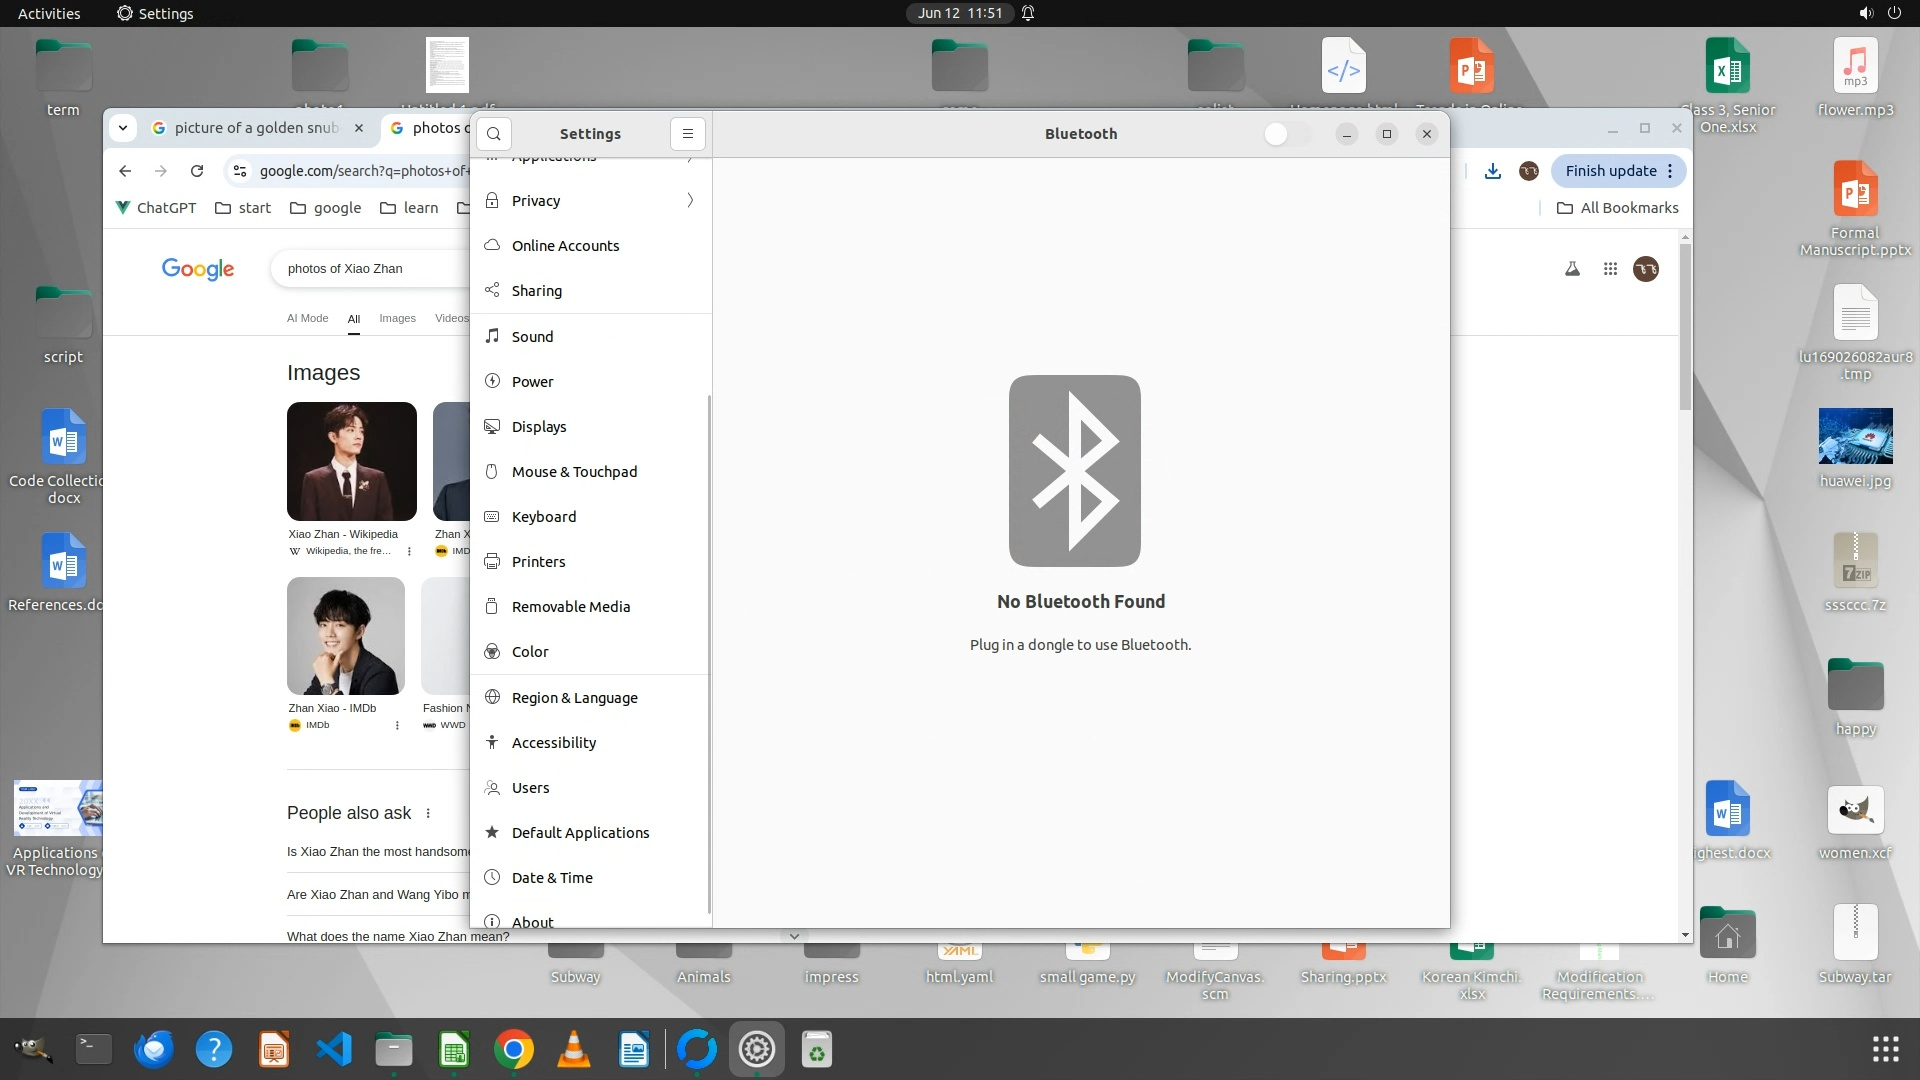The height and width of the screenshot is (1080, 1920).
Task: Open the VLC media player in dock
Action: click(x=573, y=1050)
